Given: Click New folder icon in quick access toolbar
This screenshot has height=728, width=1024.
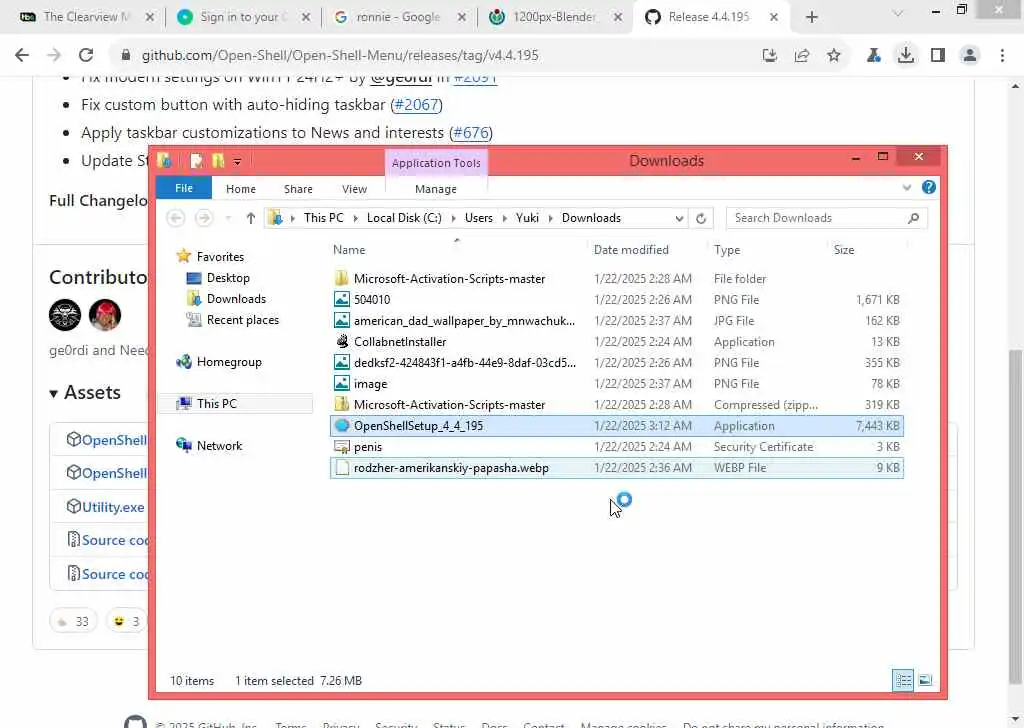Looking at the screenshot, I should click(218, 161).
